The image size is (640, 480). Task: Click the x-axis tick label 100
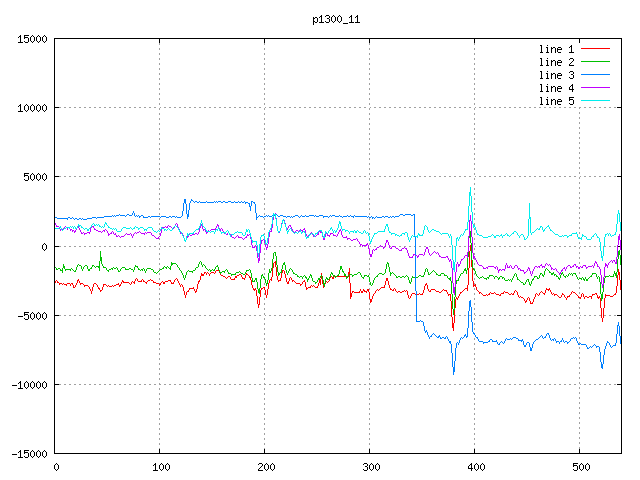tap(160, 467)
